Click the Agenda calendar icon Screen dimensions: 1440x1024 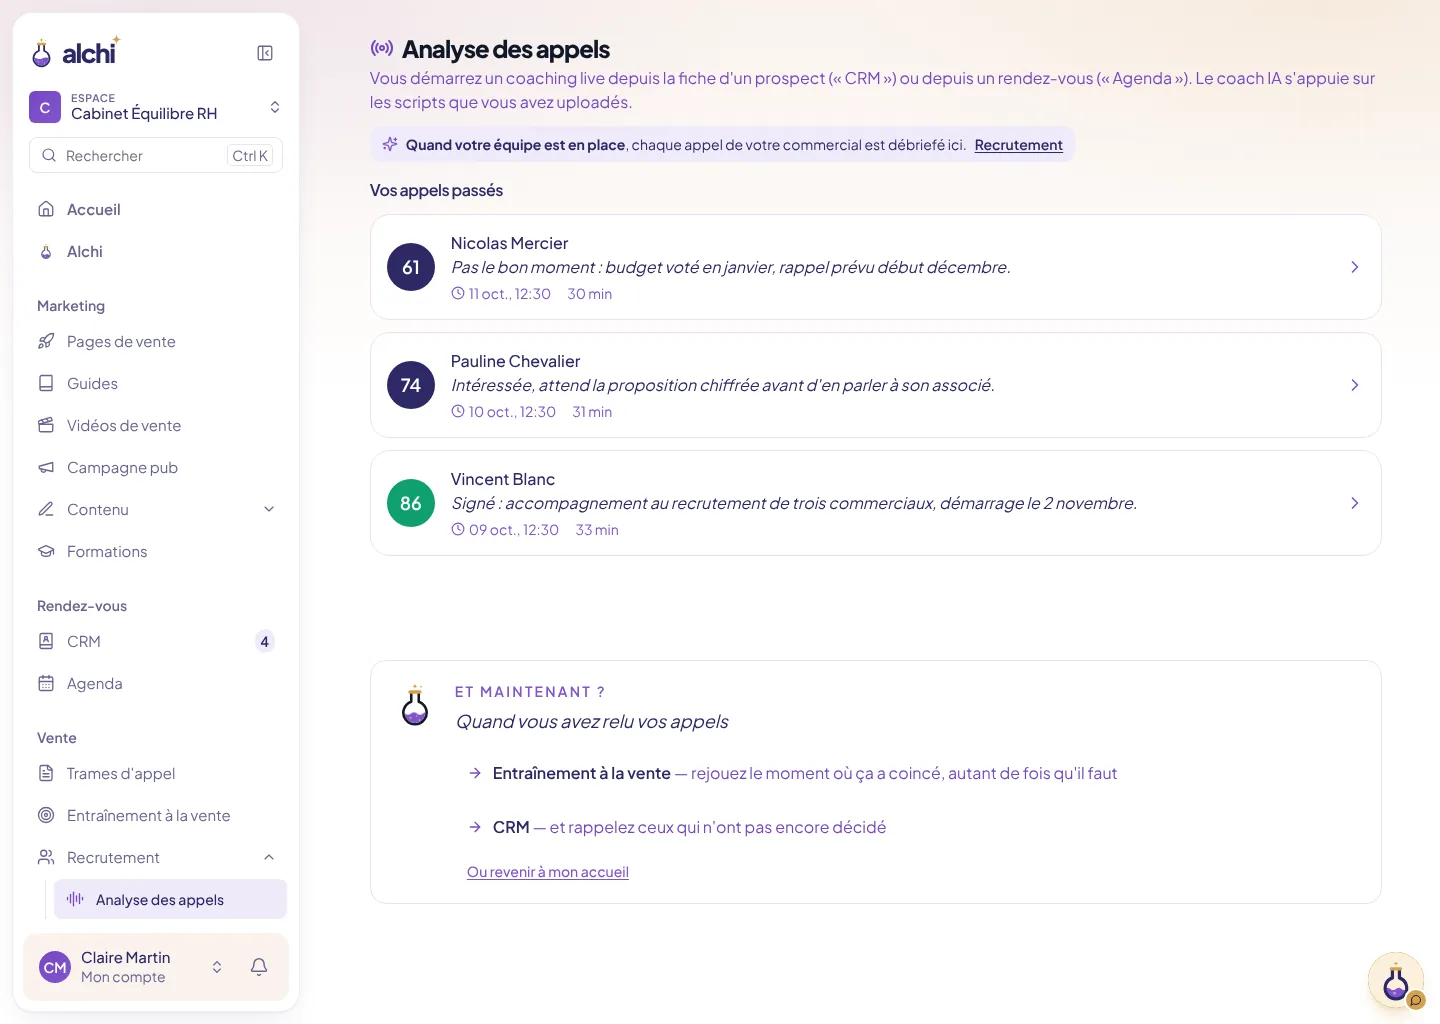(46, 683)
